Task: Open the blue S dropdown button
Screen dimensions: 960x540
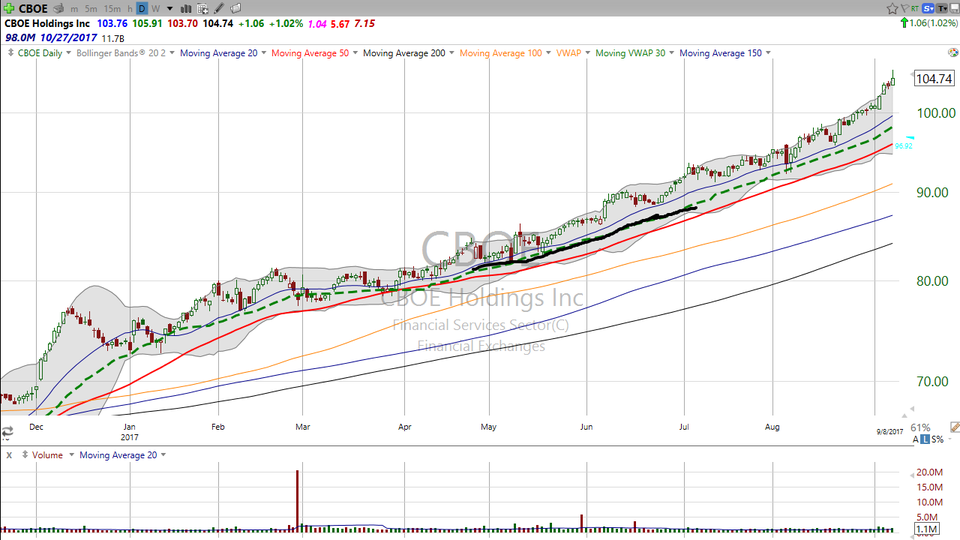Action: point(929,8)
